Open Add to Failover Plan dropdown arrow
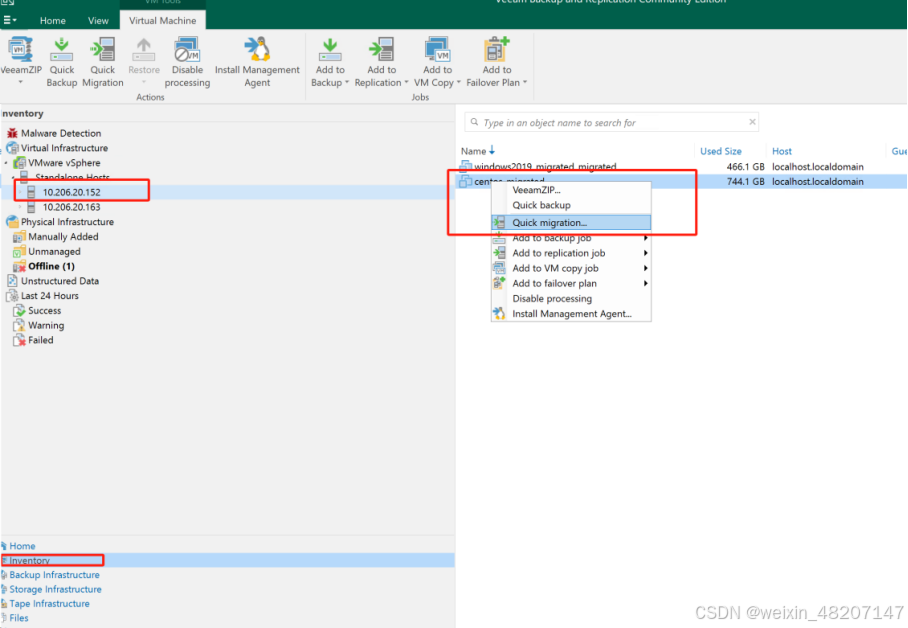The width and height of the screenshot is (908, 628). tap(525, 82)
